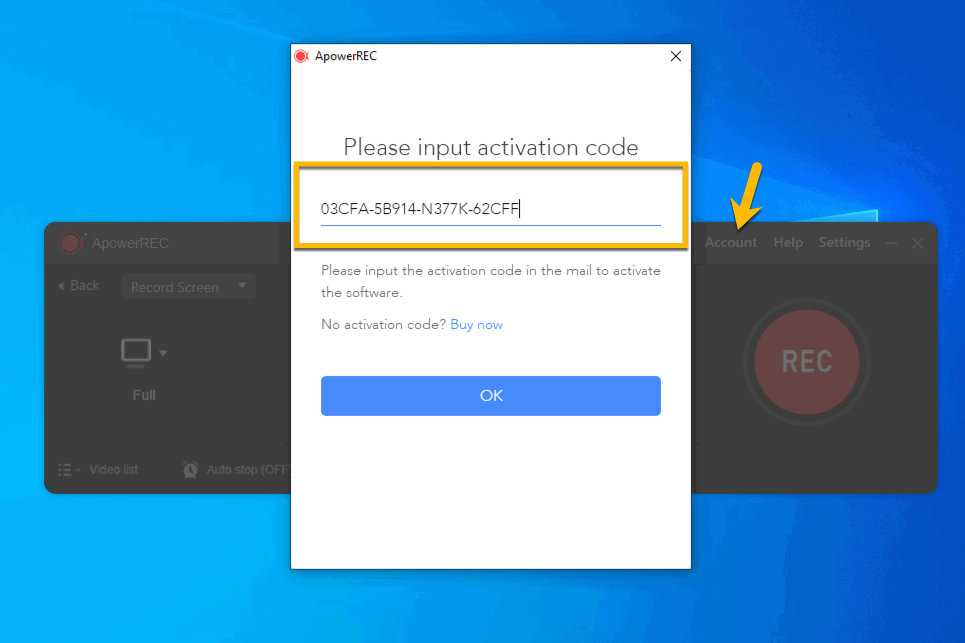
Task: Open the Settings menu
Action: [x=844, y=243]
